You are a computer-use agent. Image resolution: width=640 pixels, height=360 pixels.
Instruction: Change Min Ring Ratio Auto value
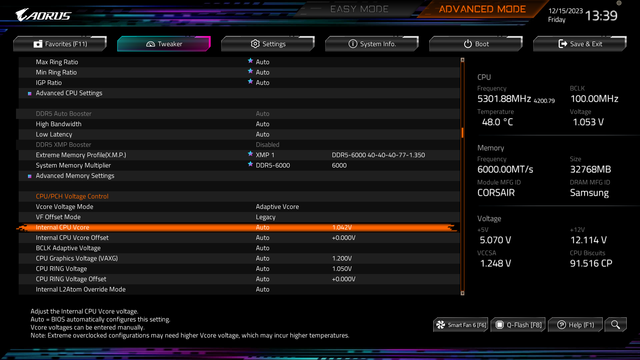coord(262,72)
